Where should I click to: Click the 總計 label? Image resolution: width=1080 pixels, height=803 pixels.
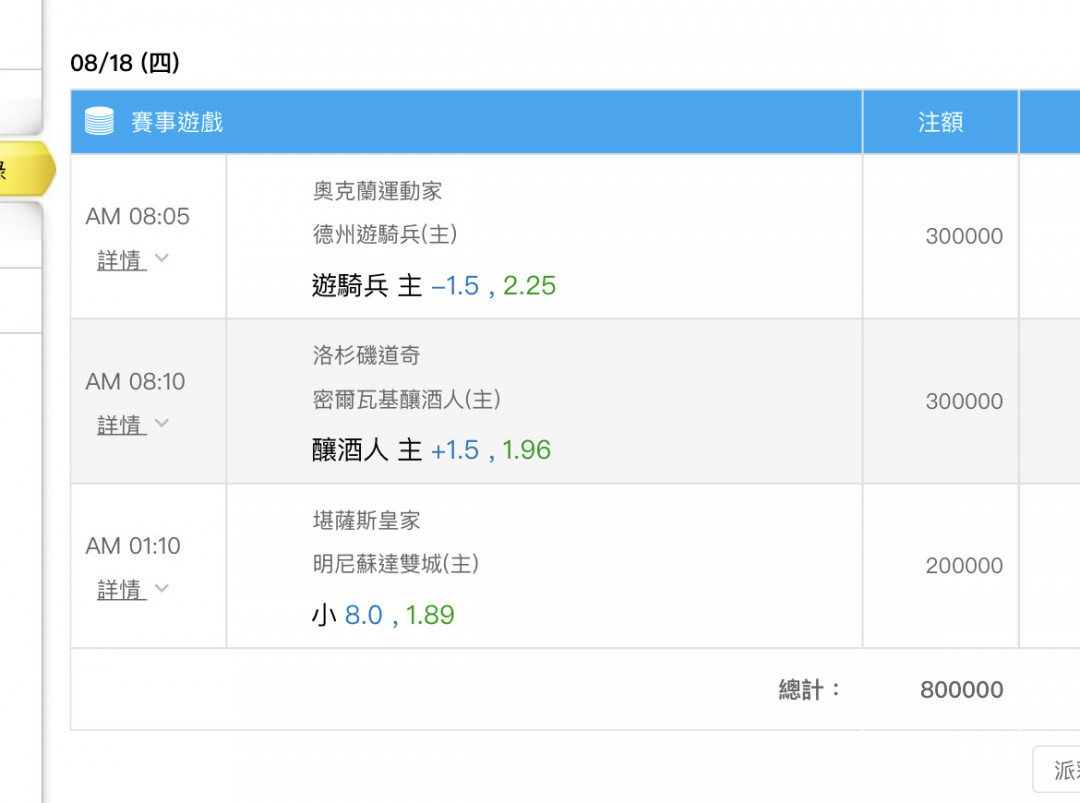tap(809, 689)
